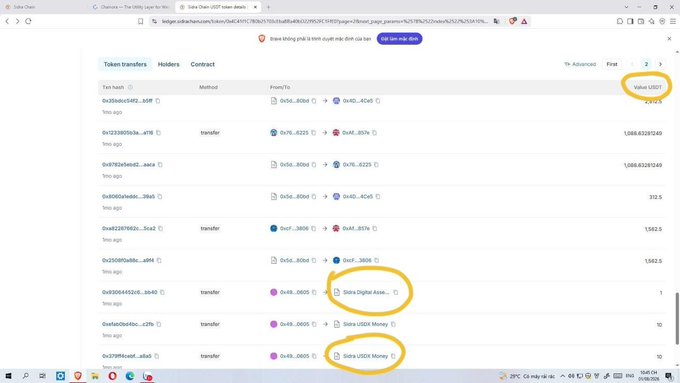Reload the Sidra Chain page
Screen dimensions: 680x383
coord(28,21)
